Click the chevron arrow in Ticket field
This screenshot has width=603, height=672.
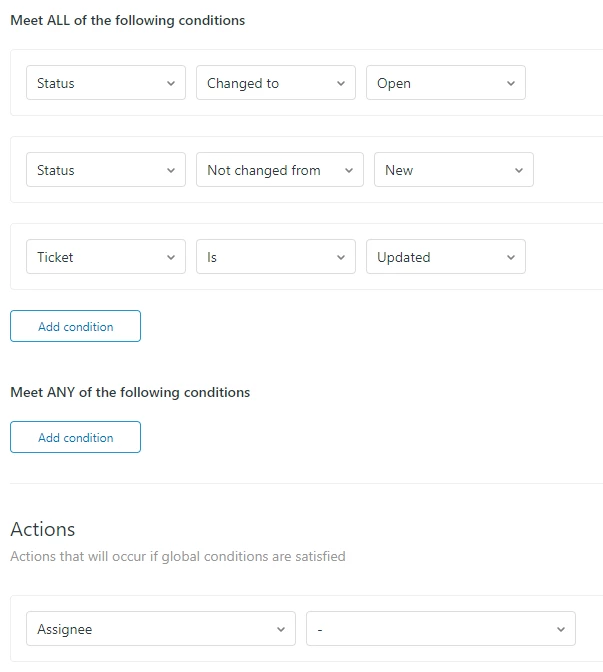coord(171,258)
